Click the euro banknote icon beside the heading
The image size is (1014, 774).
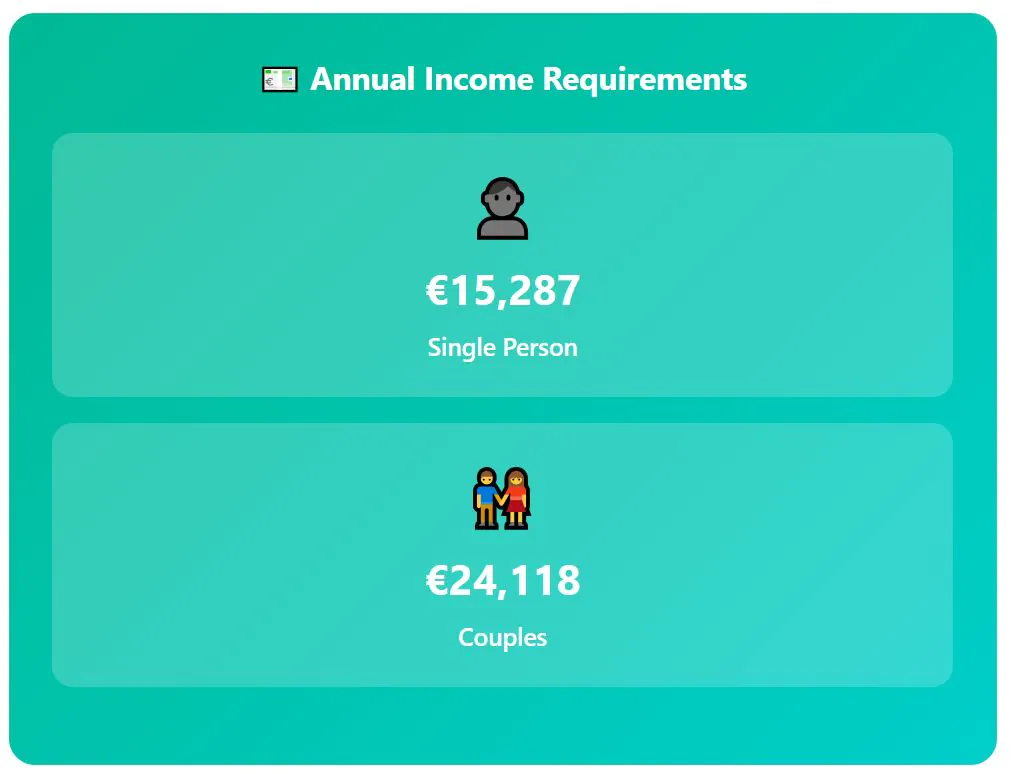coord(279,79)
